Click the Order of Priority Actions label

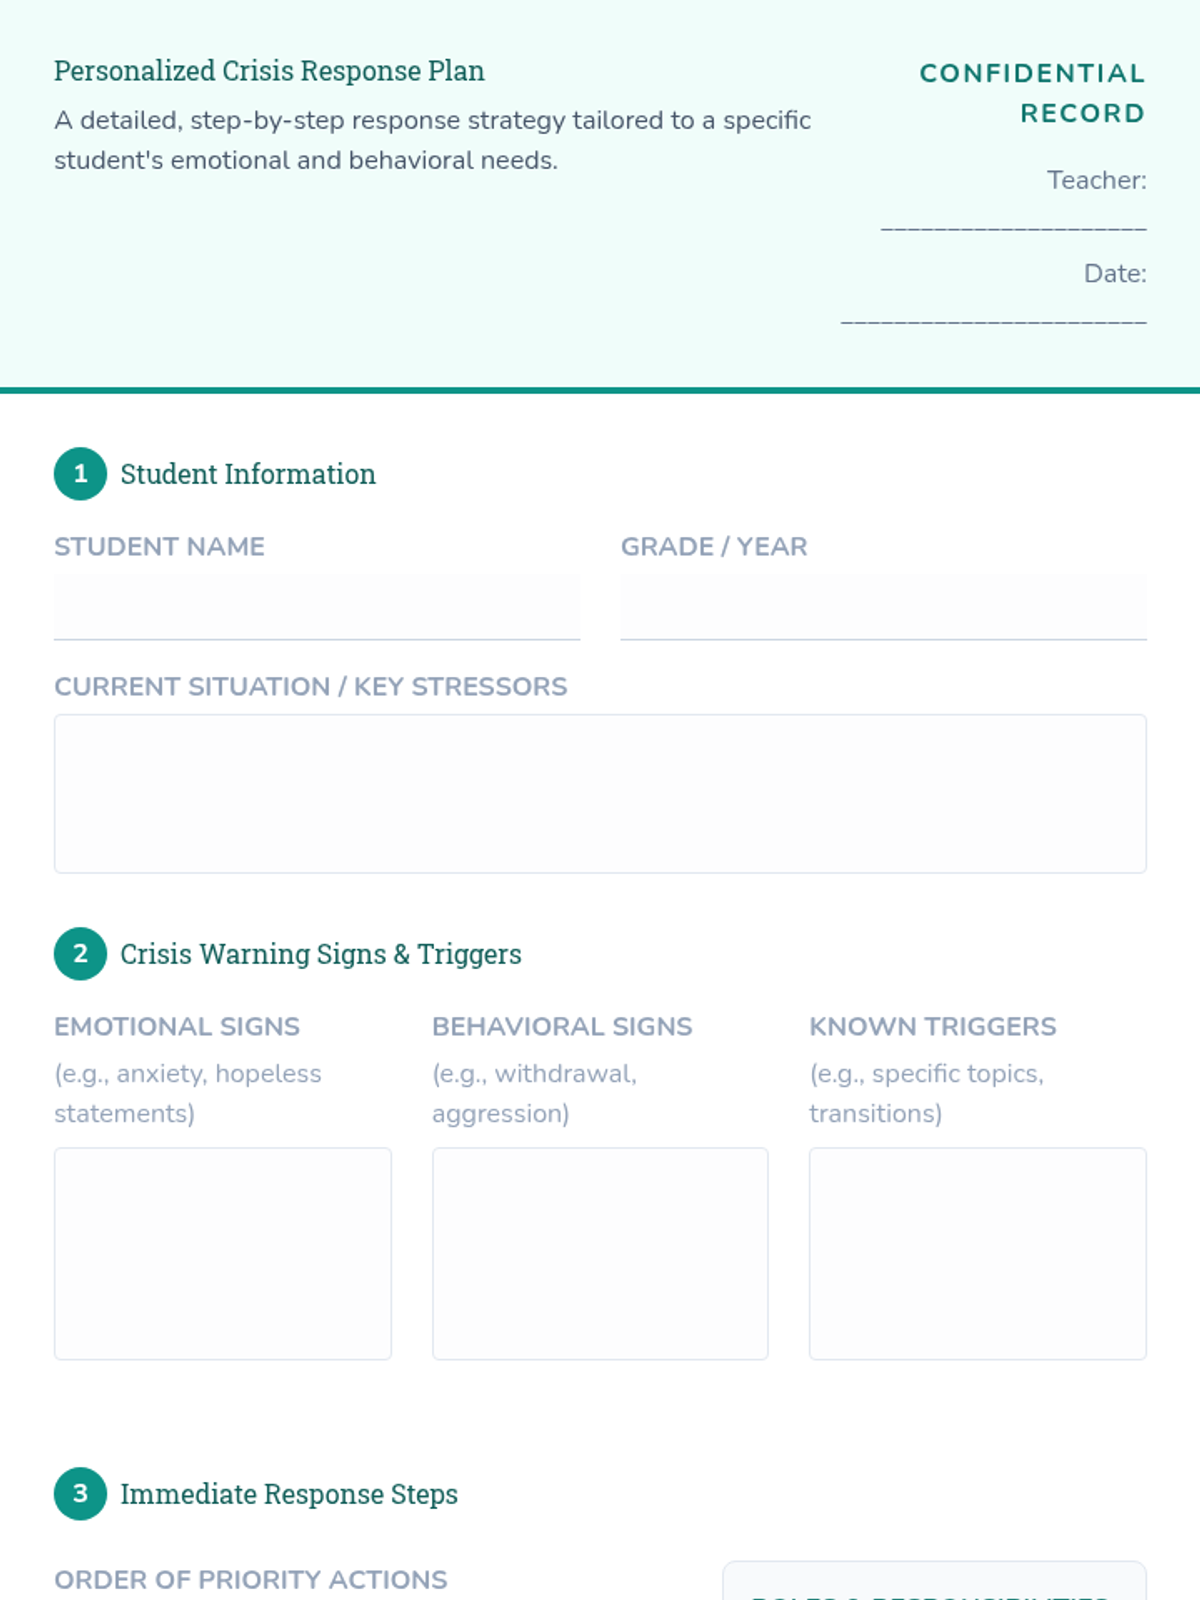point(251,1580)
